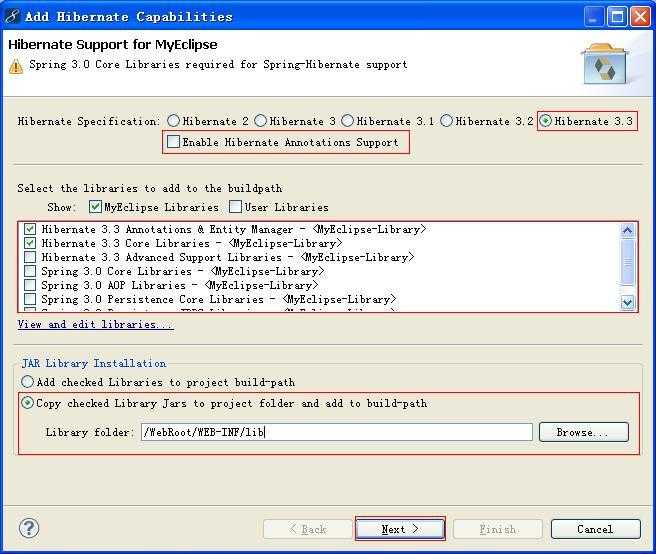This screenshot has width=656, height=554.
Task: Close the Add Hibernate Capabilities dialog
Action: [x=641, y=17]
